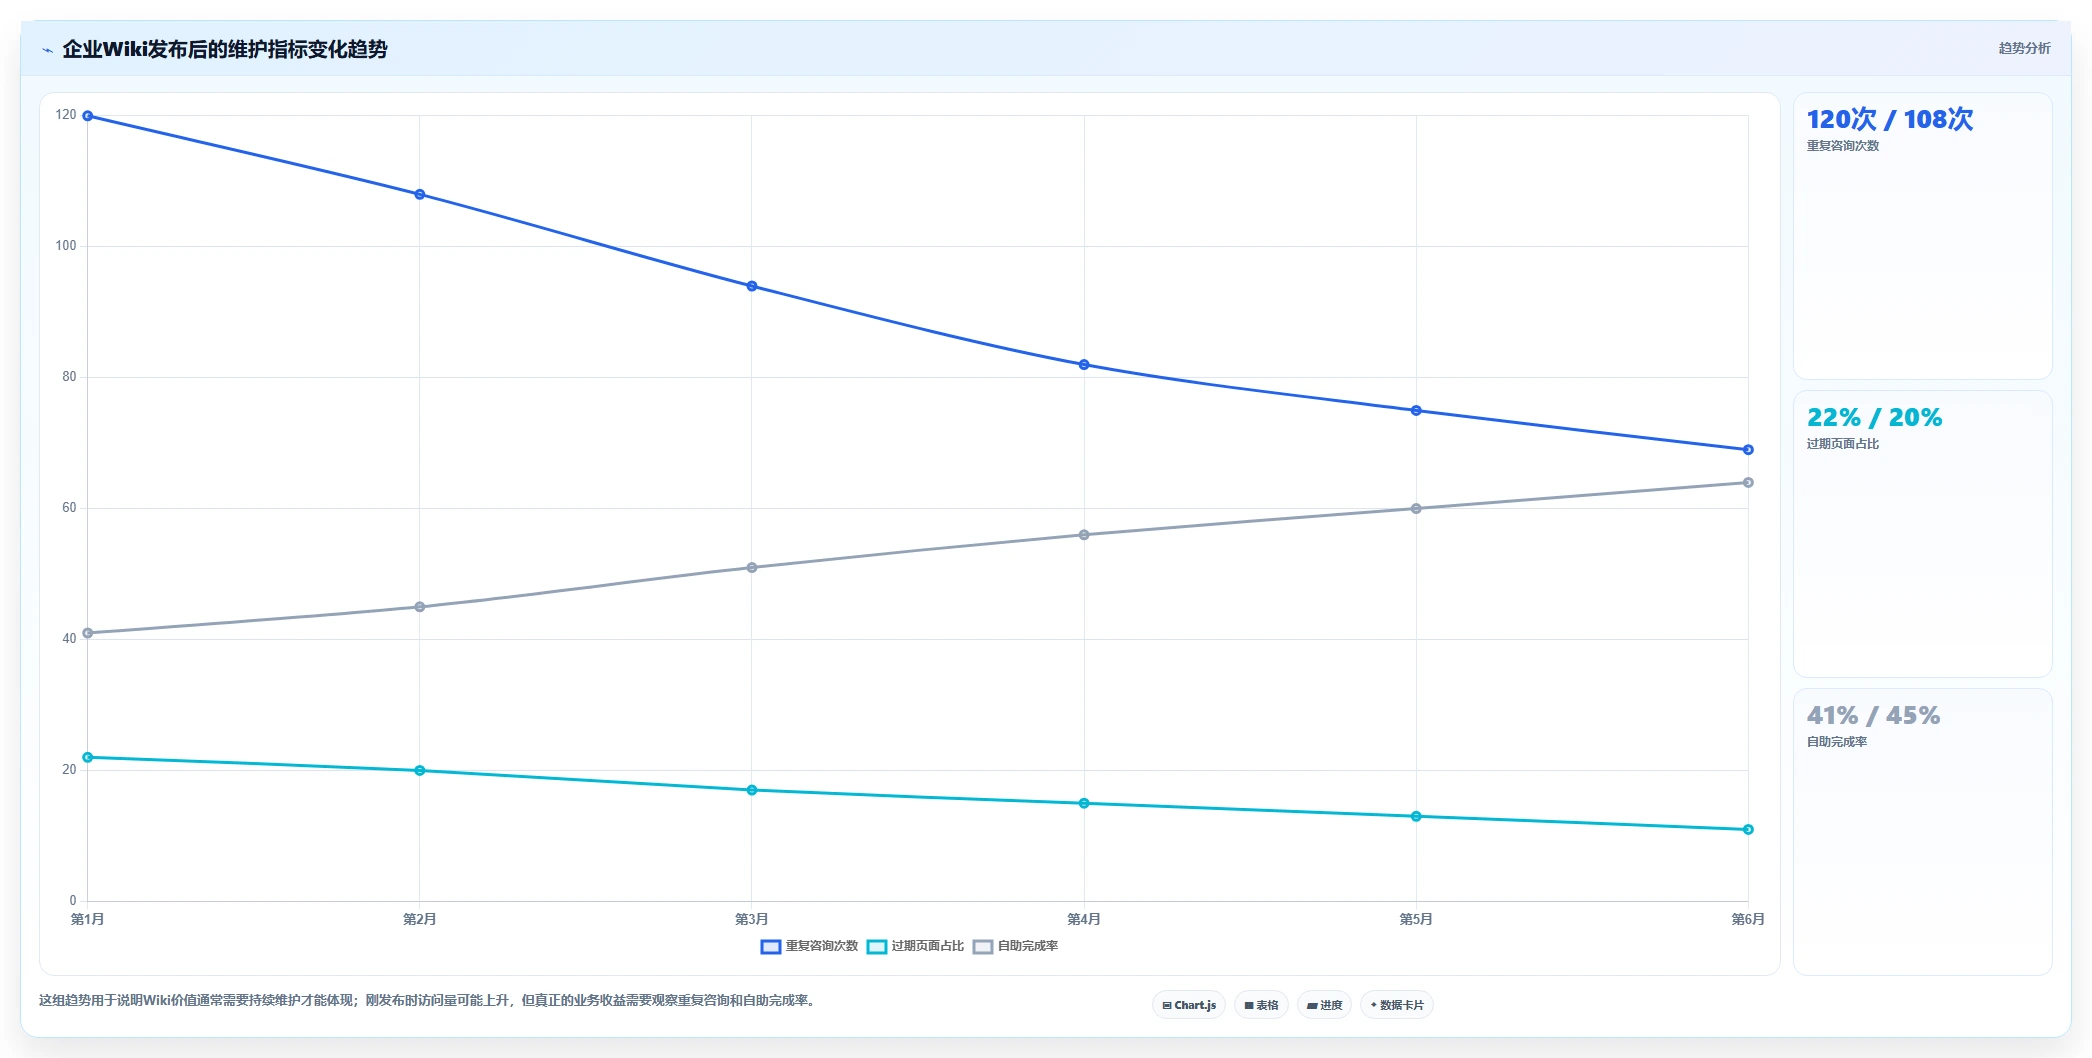The height and width of the screenshot is (1058, 2092).
Task: Click the 41% / 45% stat value
Action: 1873,716
